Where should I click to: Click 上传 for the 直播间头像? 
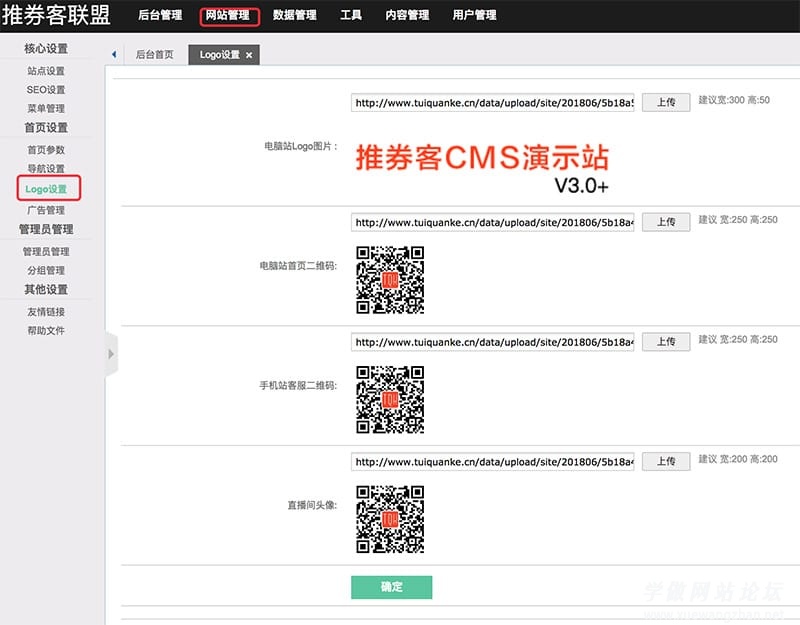click(x=665, y=461)
